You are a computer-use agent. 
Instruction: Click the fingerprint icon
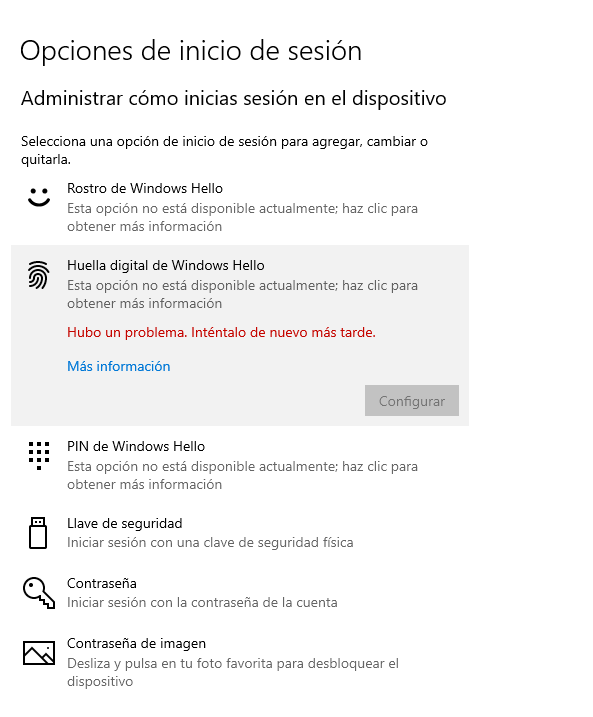click(38, 275)
